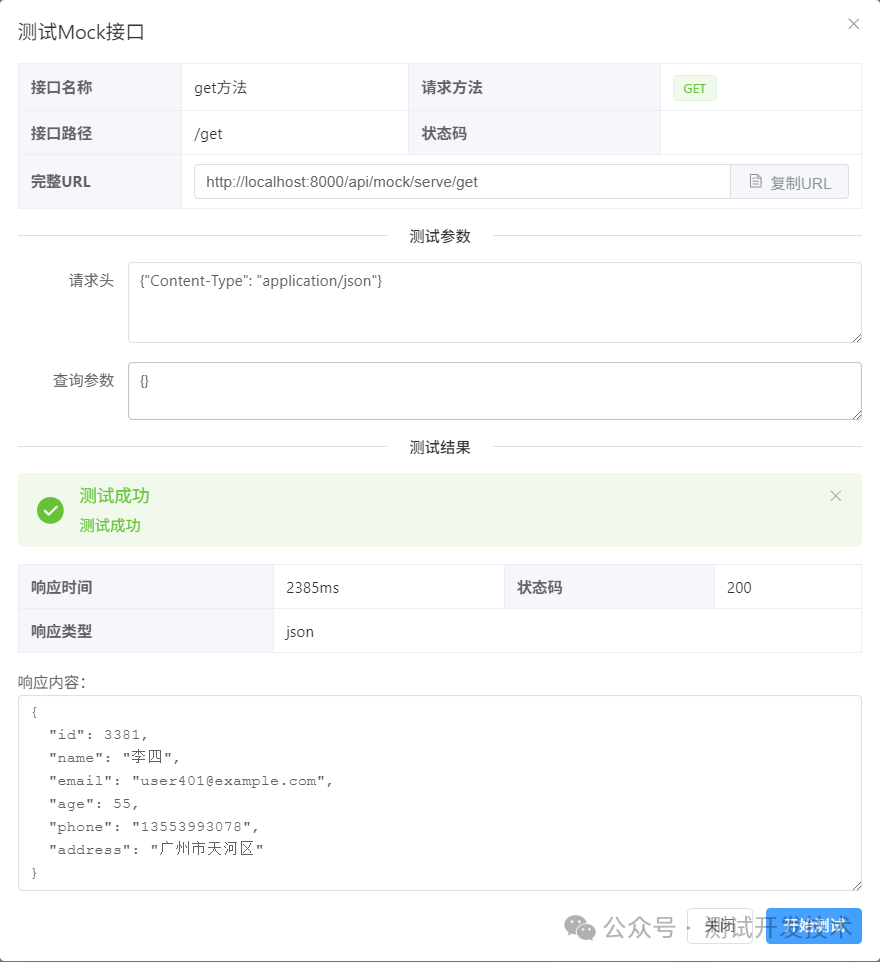
Task: Click the WeChat logo in the watermark
Action: tap(578, 926)
